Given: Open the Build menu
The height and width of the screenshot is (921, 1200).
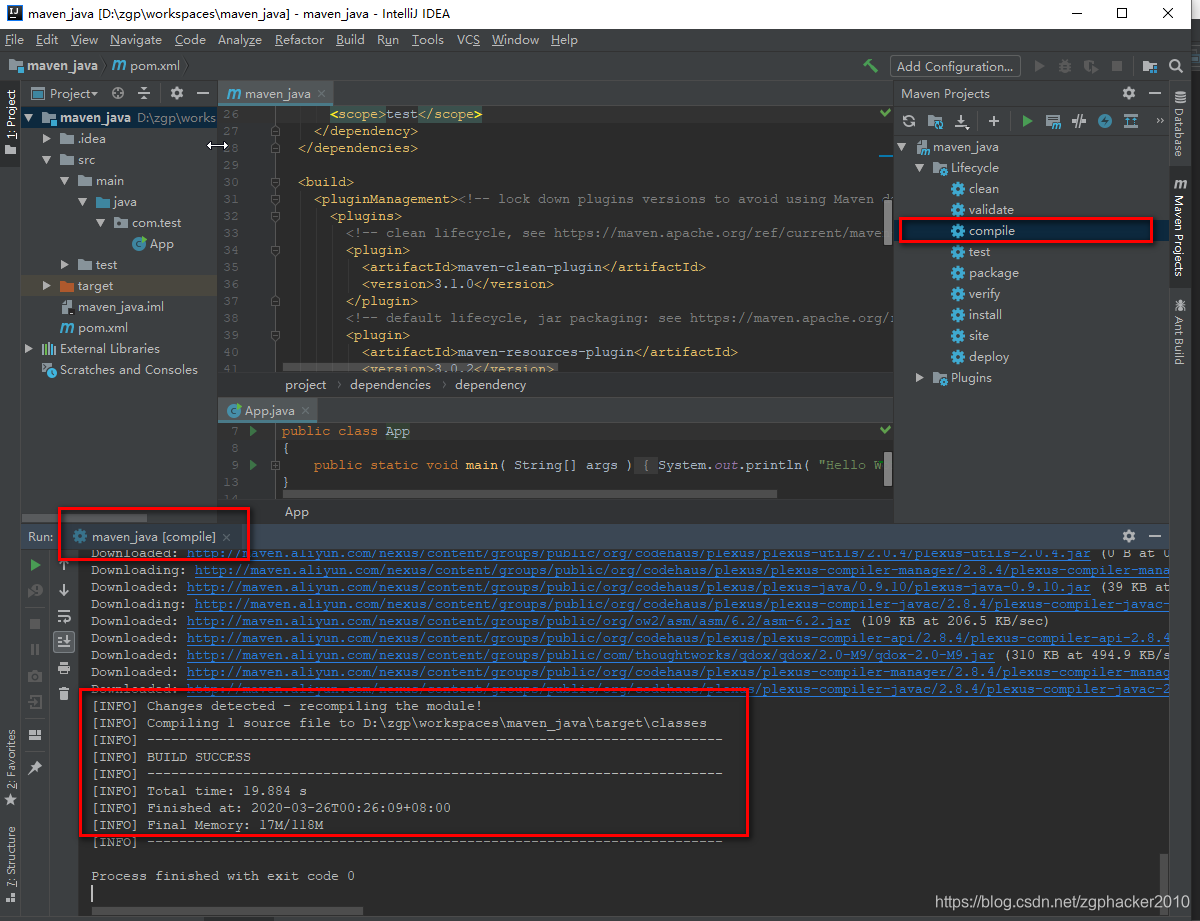Looking at the screenshot, I should click(350, 40).
